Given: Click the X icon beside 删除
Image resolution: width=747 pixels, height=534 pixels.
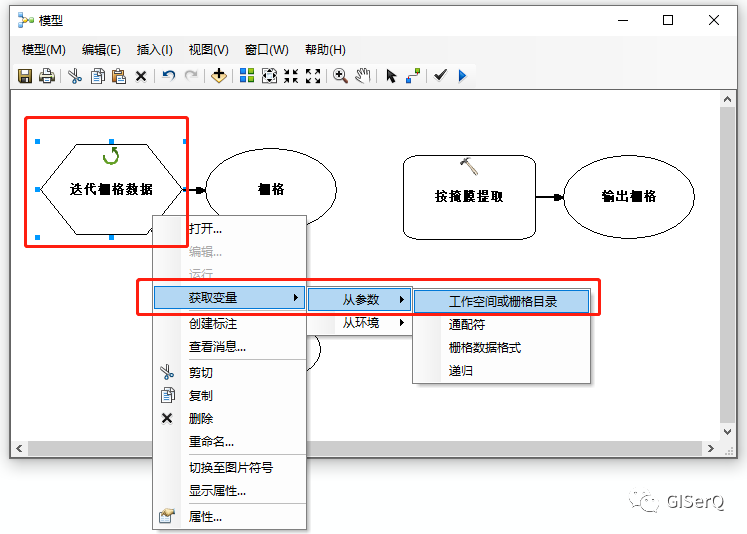Looking at the screenshot, I should (x=167, y=418).
